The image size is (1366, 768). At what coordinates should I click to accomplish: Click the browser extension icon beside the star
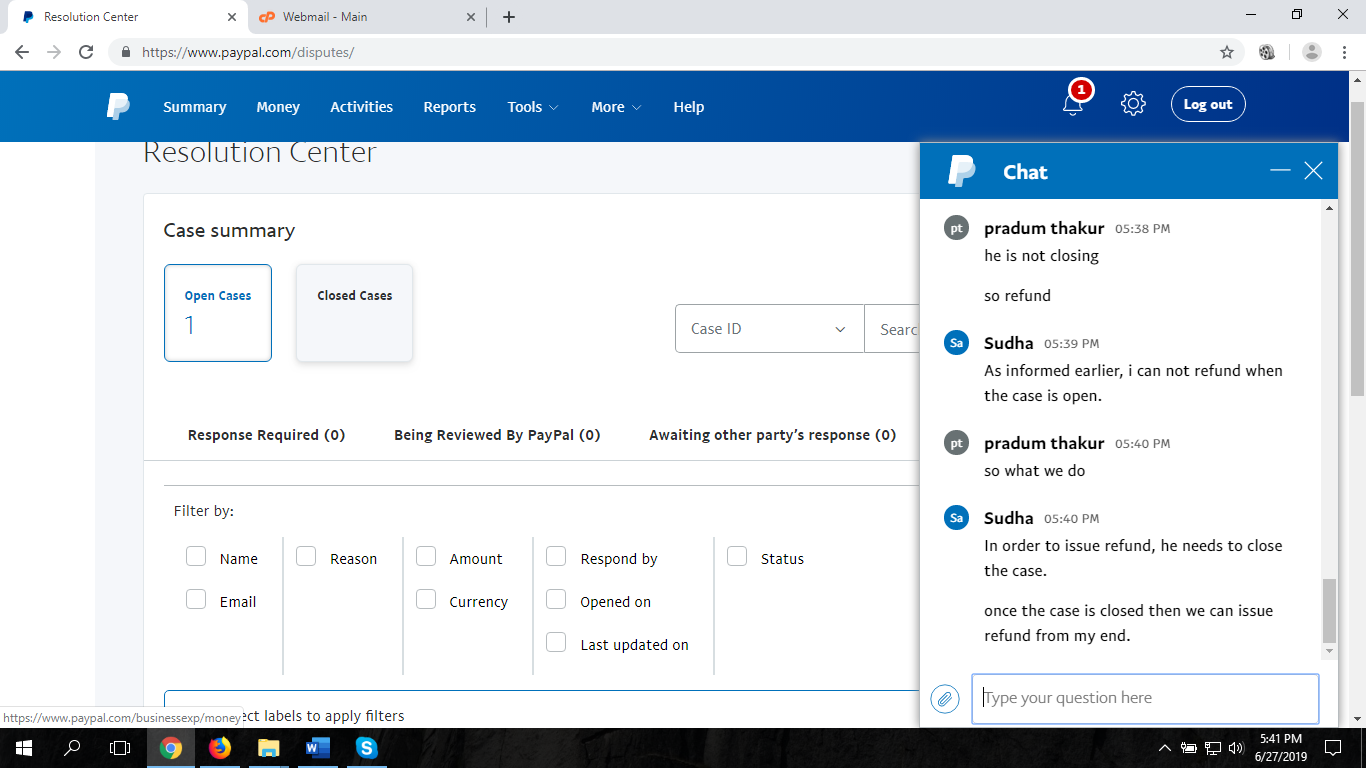coord(1267,52)
